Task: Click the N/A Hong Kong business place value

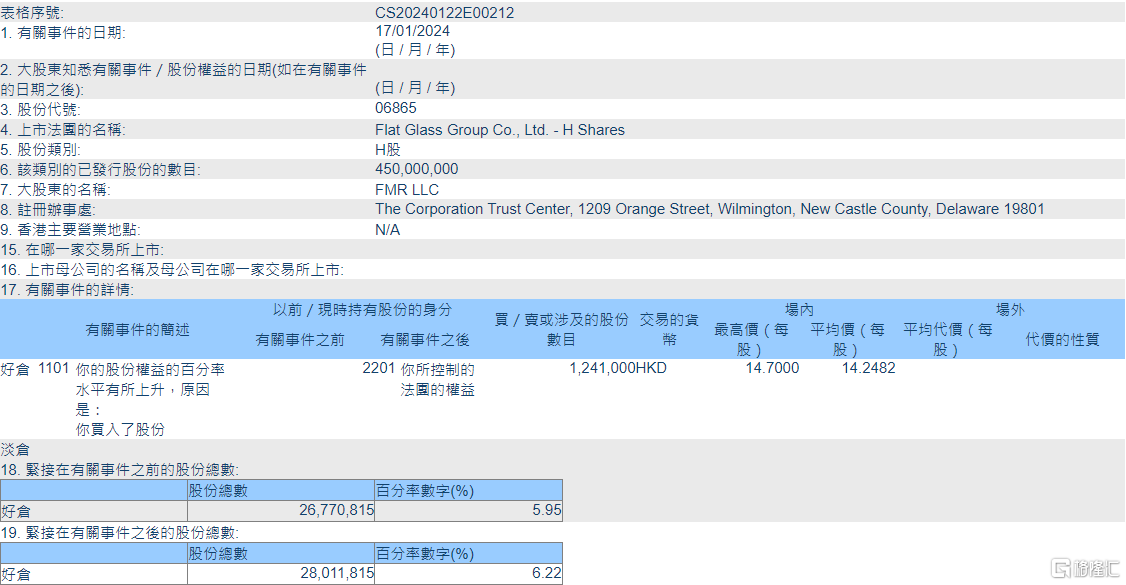Action: point(388,230)
